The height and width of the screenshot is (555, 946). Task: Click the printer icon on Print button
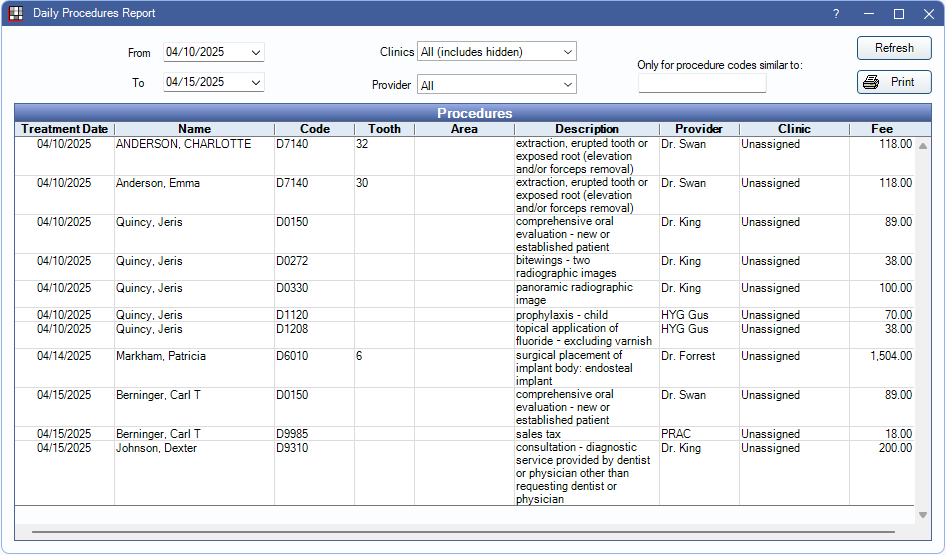tap(871, 82)
